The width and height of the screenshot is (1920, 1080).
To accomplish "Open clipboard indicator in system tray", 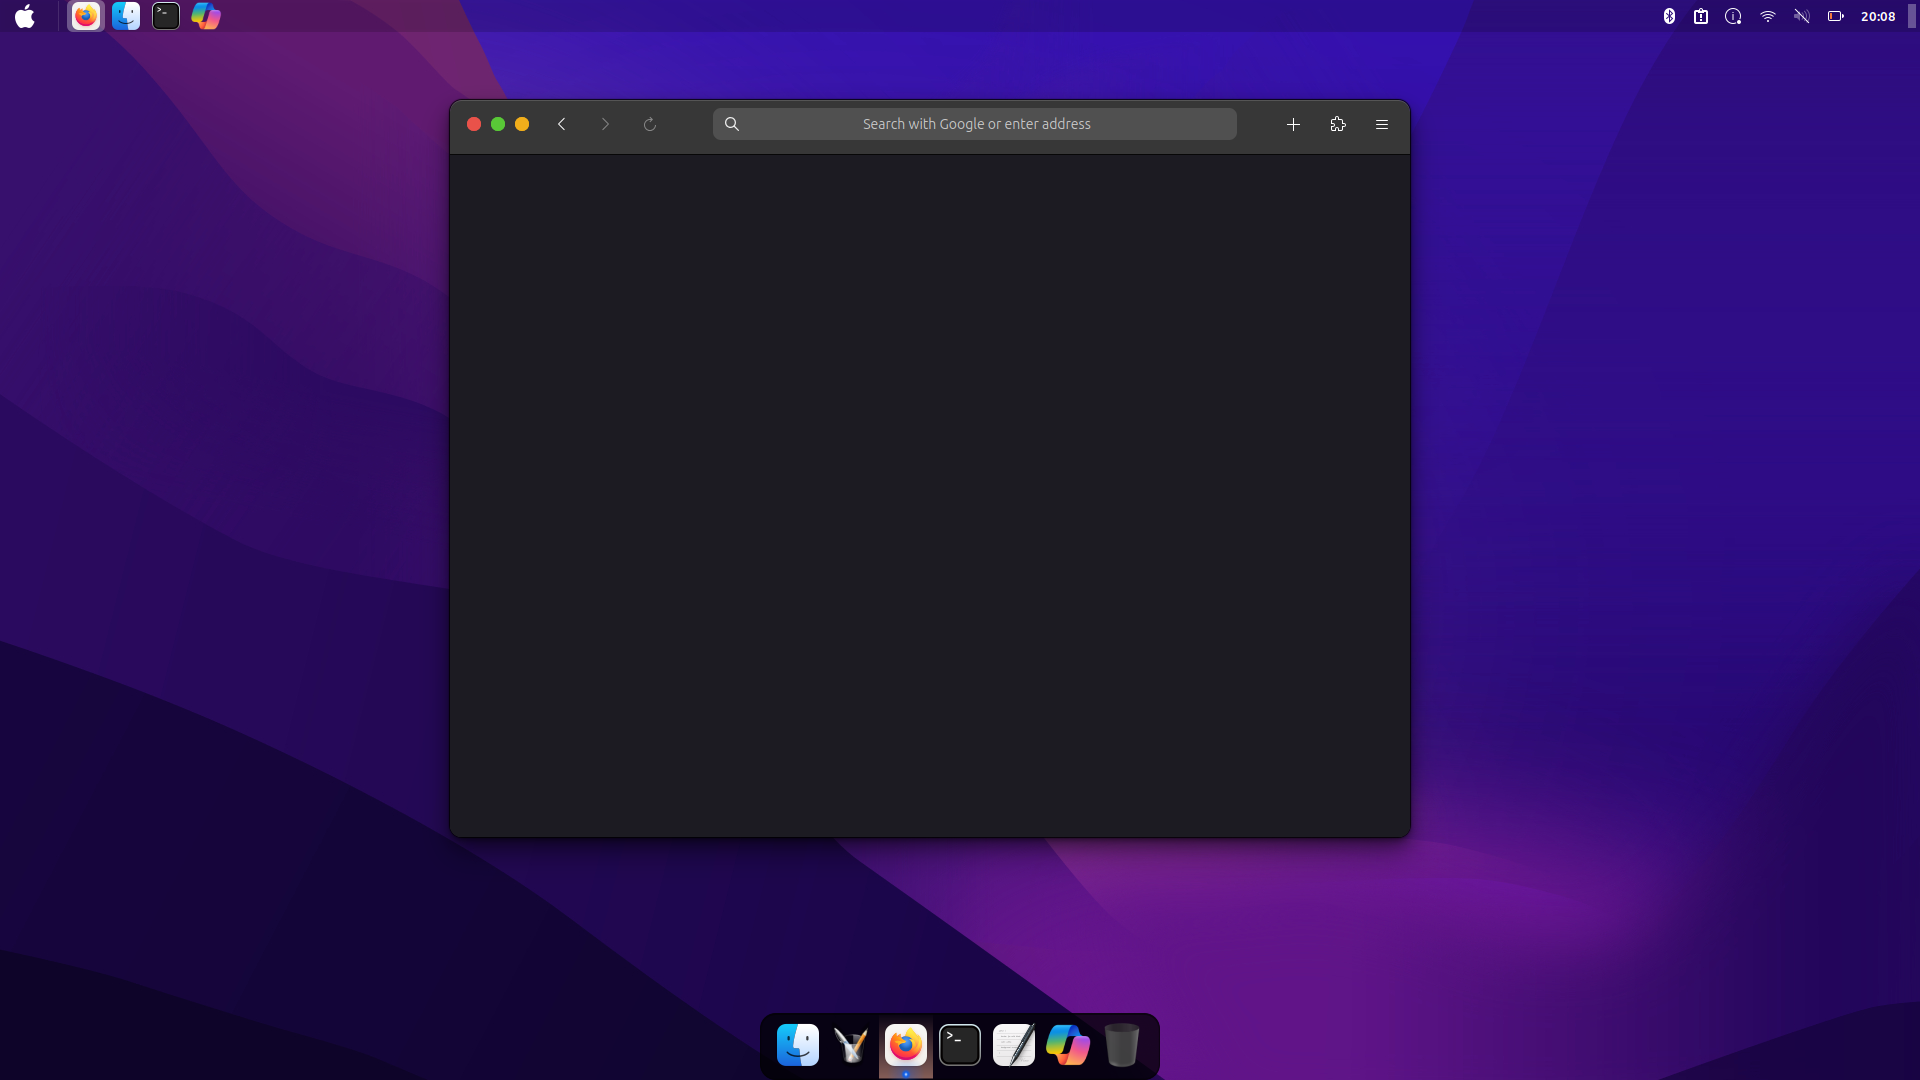I will click(x=1701, y=16).
